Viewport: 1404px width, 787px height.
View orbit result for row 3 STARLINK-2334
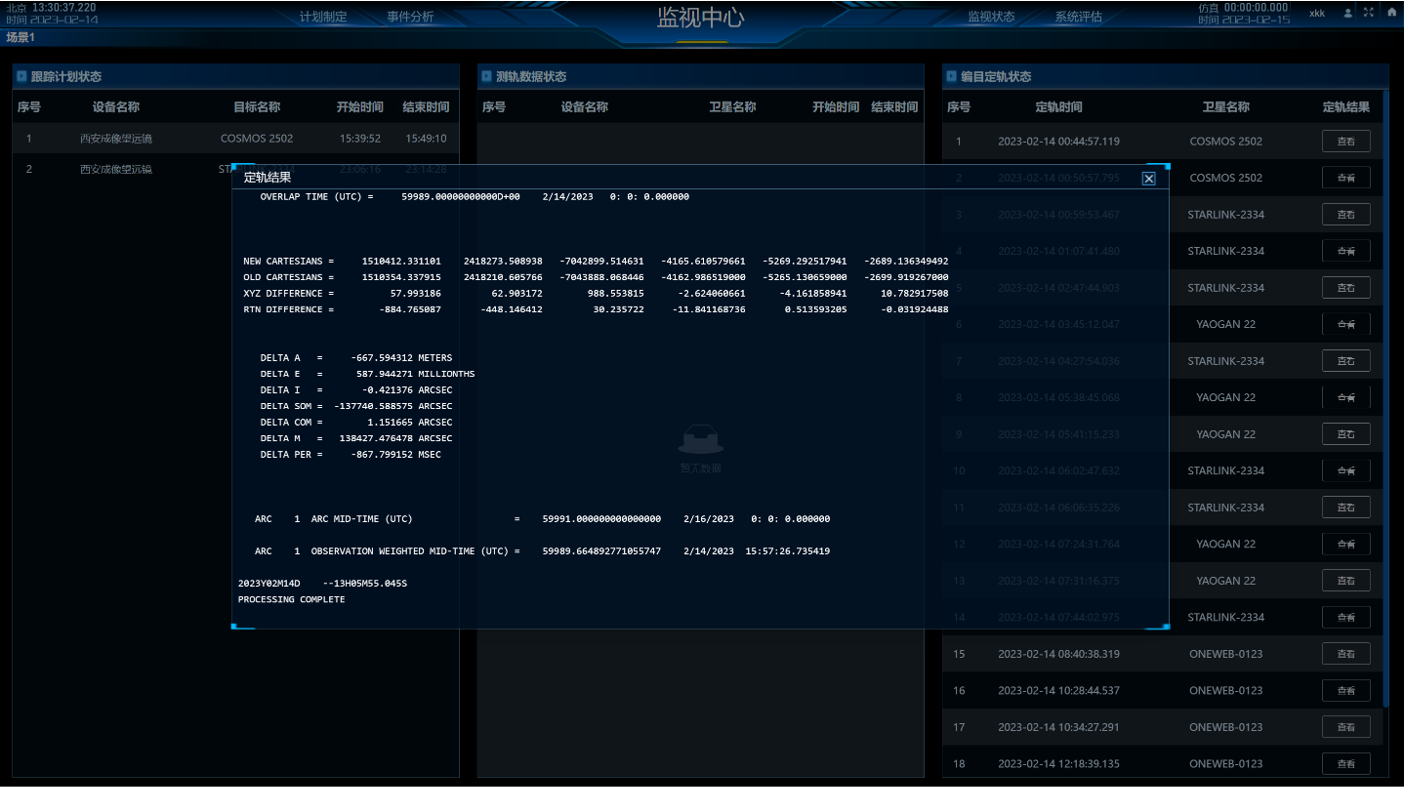1345,215
